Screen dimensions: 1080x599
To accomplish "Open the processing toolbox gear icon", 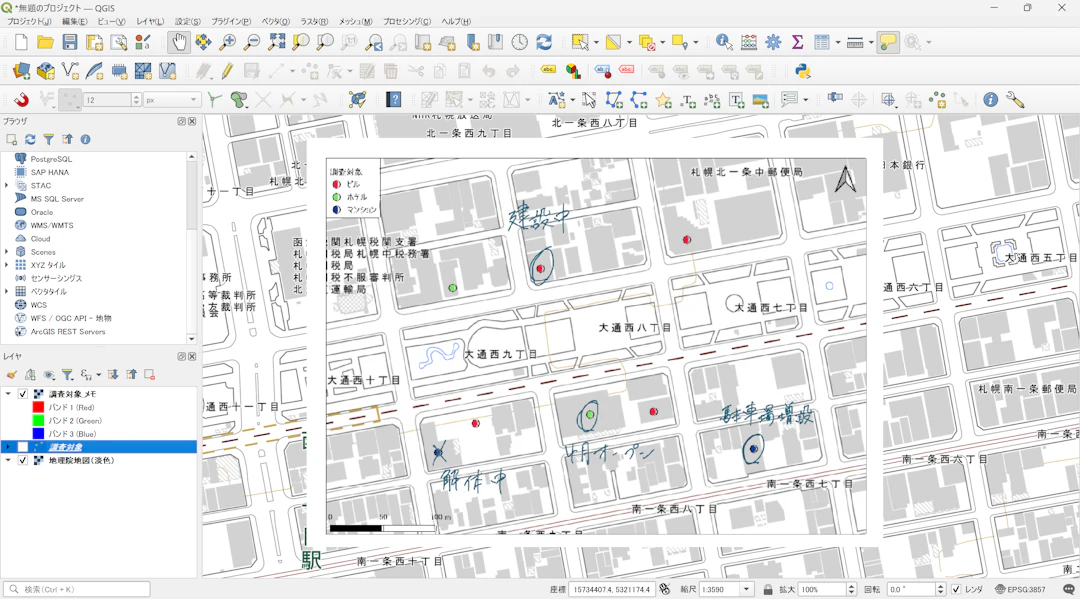I will 773,42.
